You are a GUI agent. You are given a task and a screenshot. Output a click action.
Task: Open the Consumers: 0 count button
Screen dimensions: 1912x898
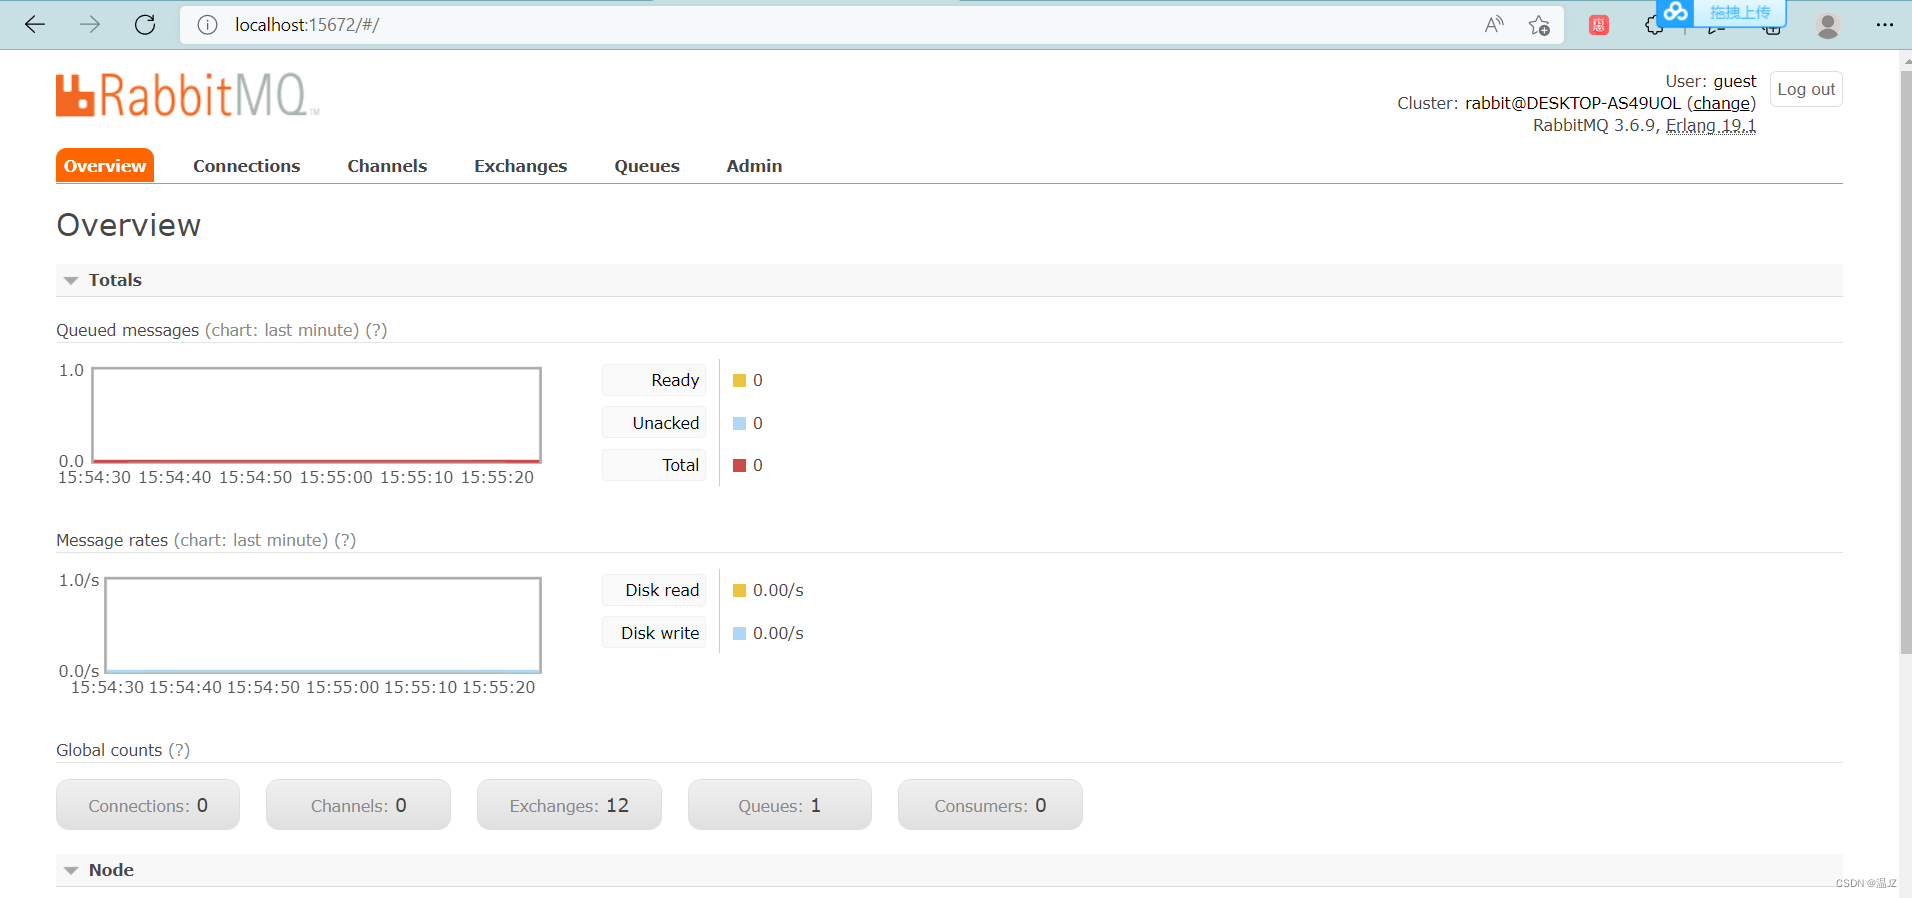[x=990, y=805]
